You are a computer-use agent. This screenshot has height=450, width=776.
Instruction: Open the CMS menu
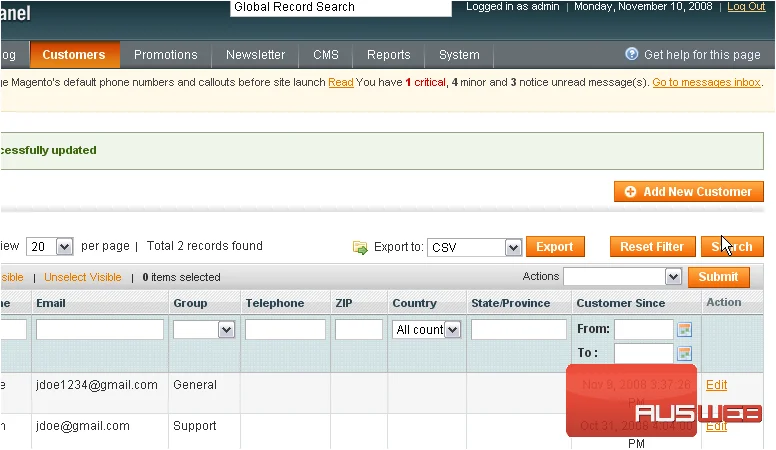click(326, 54)
